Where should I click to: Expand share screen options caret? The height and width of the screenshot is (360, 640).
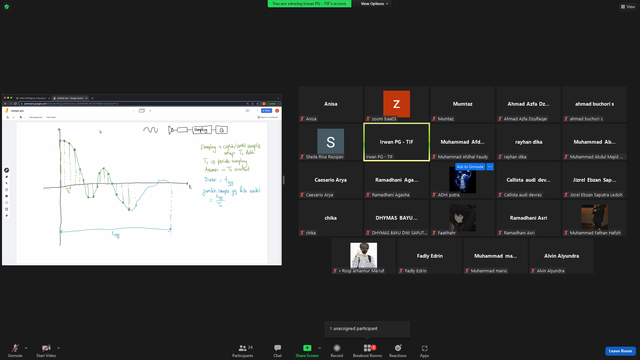(x=319, y=348)
